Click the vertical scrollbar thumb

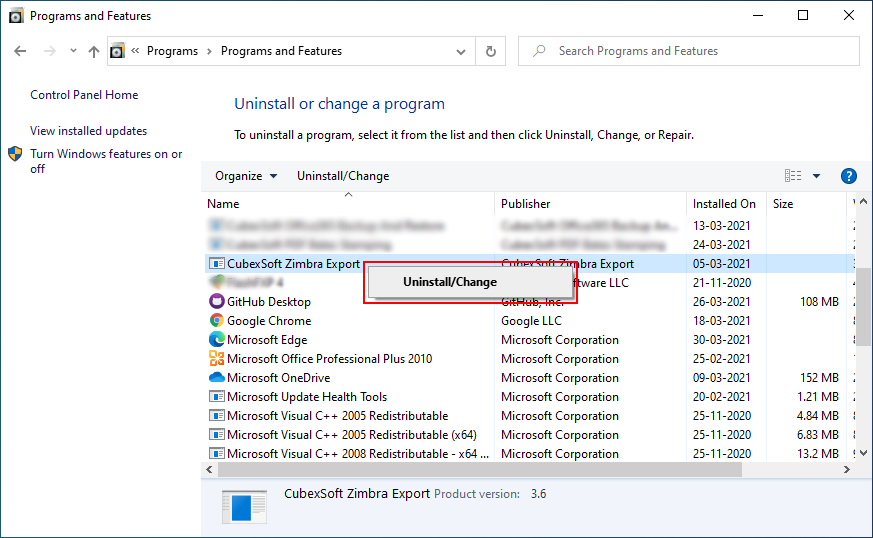point(864,307)
